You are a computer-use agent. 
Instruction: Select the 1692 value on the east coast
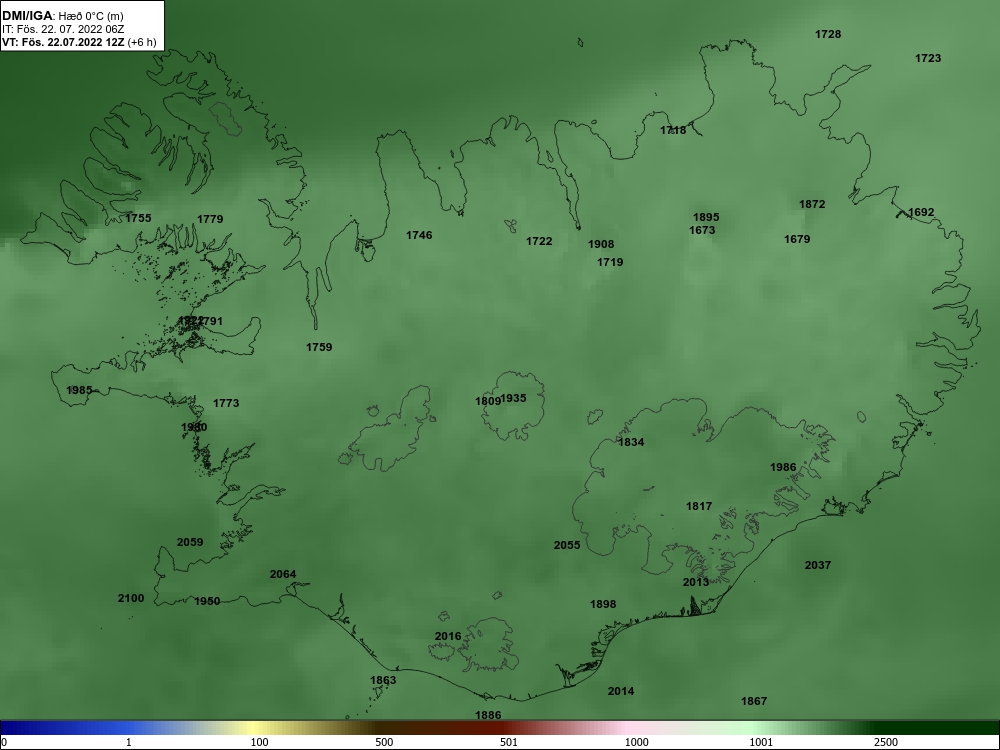tap(921, 212)
